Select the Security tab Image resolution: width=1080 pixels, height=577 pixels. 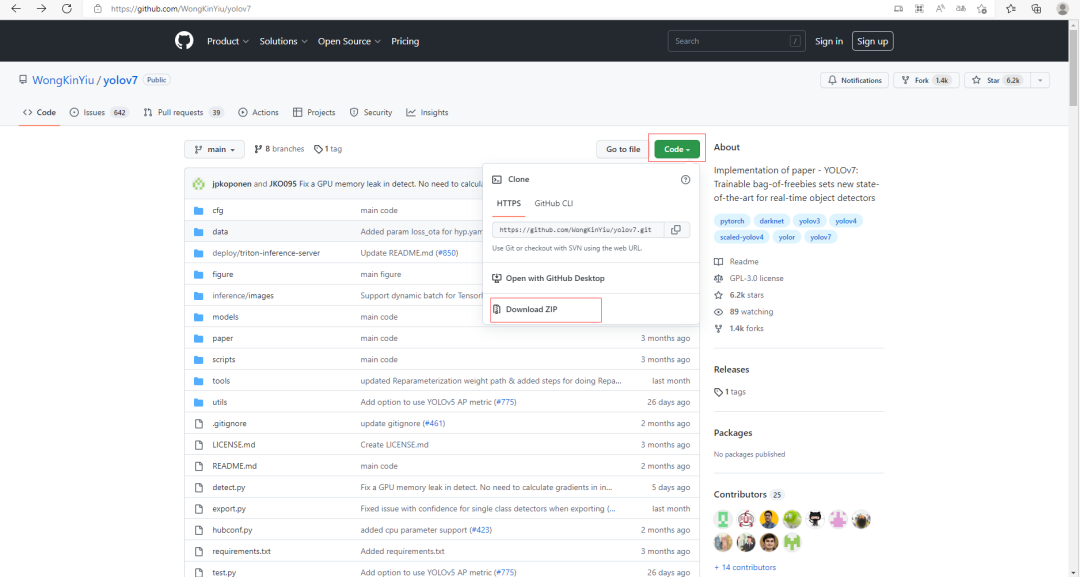[x=371, y=113]
